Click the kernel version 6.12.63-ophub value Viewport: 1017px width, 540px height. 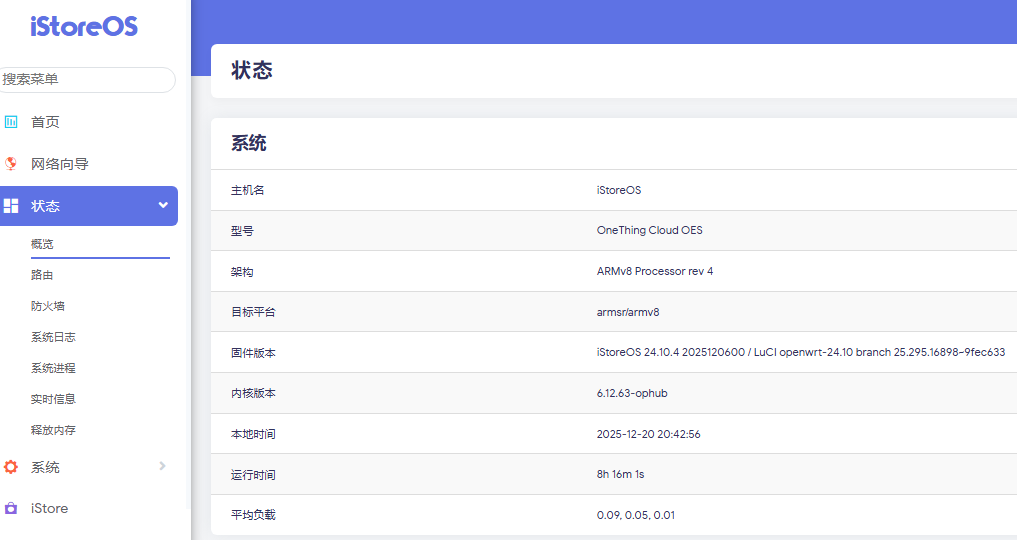[632, 393]
